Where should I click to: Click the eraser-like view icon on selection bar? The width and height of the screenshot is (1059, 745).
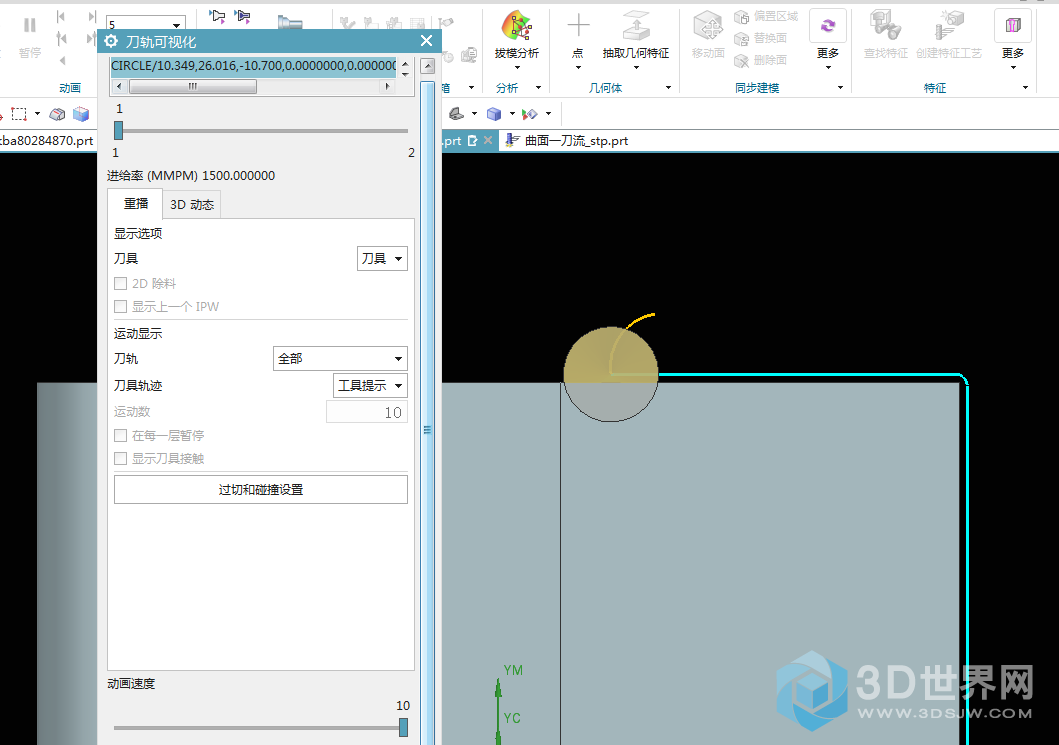click(x=57, y=114)
